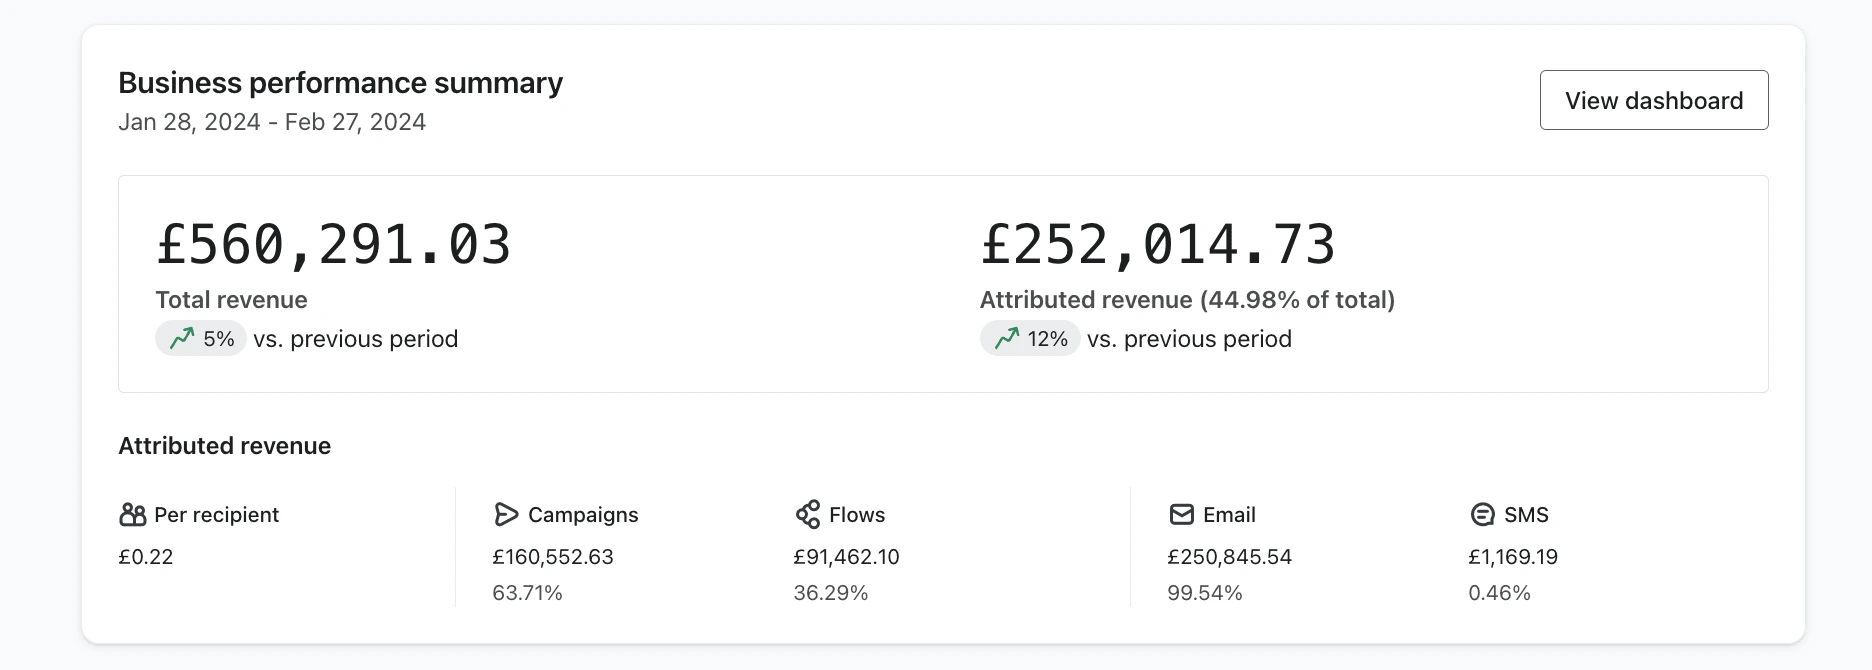Viewport: 1872px width, 670px height.
Task: Click the Flows connected nodes icon
Action: [x=808, y=515]
